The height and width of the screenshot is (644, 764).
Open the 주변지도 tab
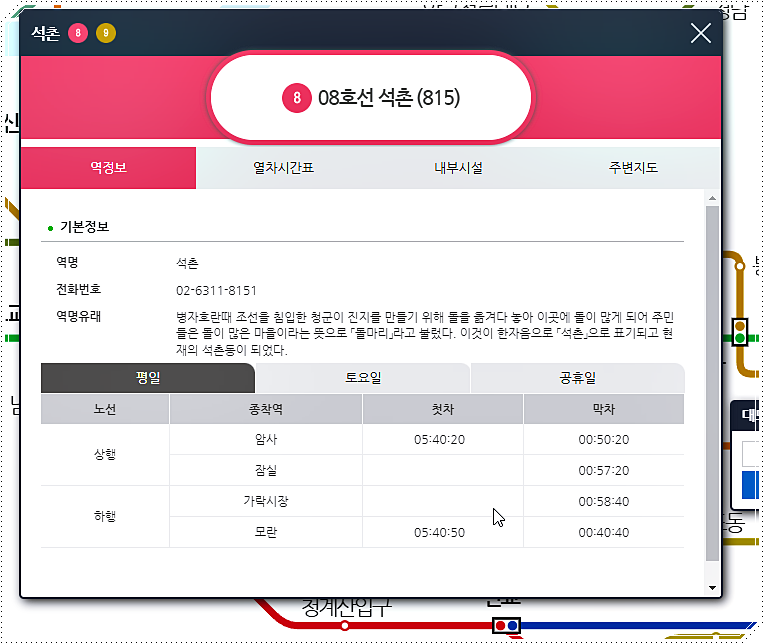click(633, 168)
